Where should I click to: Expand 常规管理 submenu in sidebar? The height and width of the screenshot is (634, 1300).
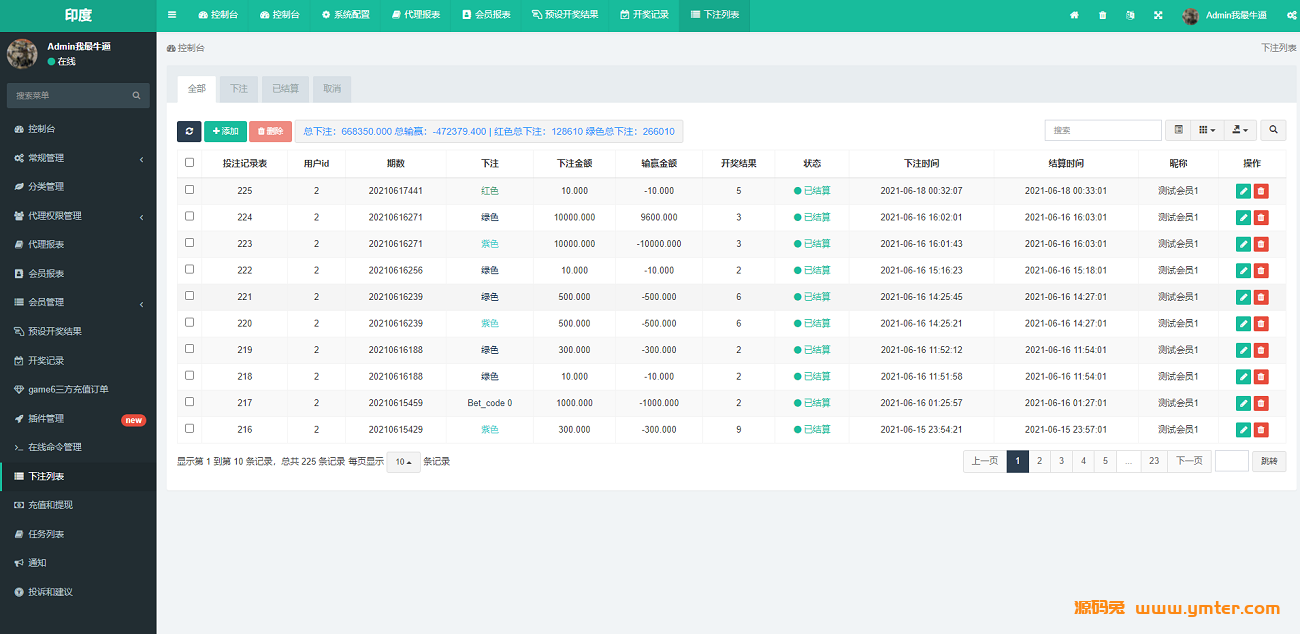[x=78, y=158]
